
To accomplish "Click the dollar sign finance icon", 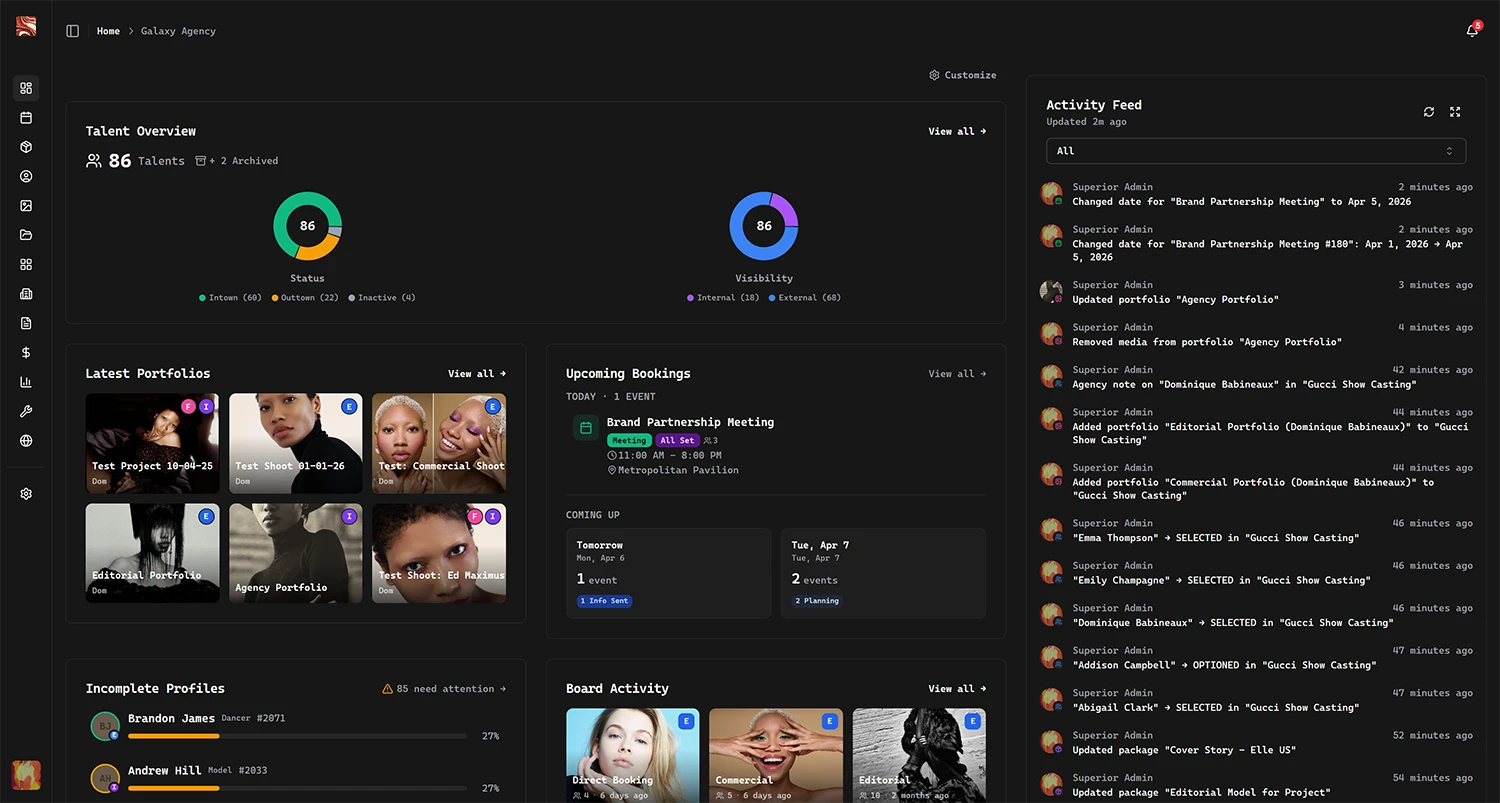I will click(x=26, y=353).
